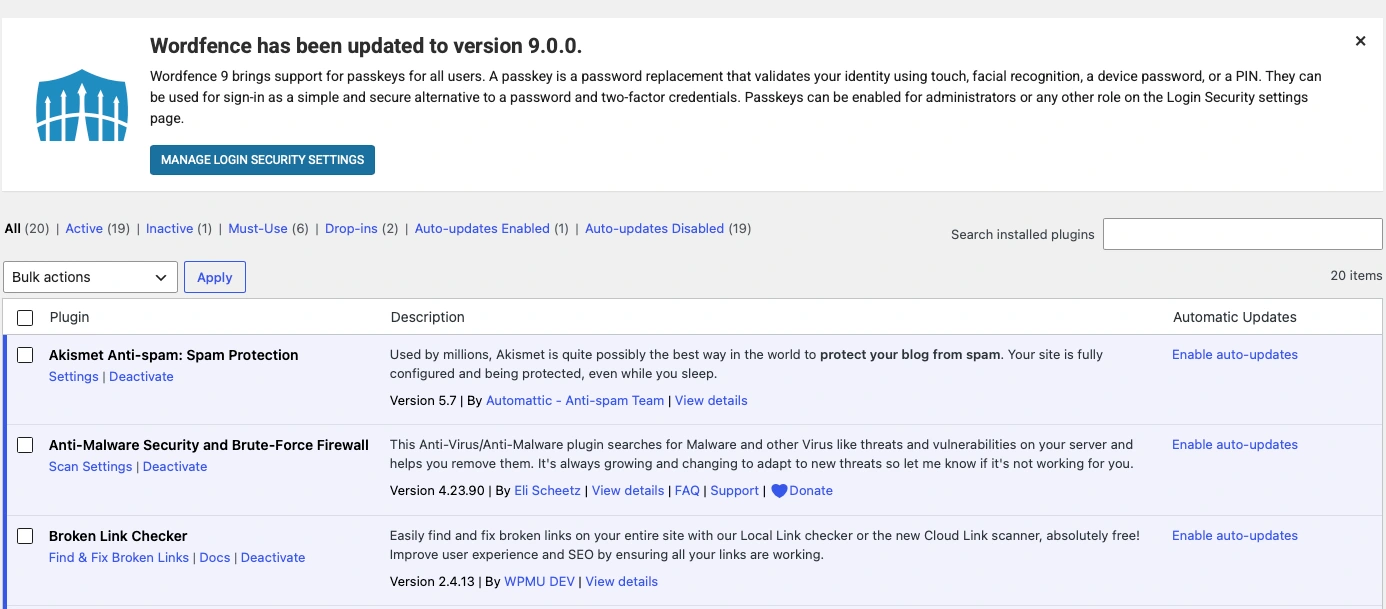
Task: Click the Automatic Updates column header
Action: tap(1235, 317)
